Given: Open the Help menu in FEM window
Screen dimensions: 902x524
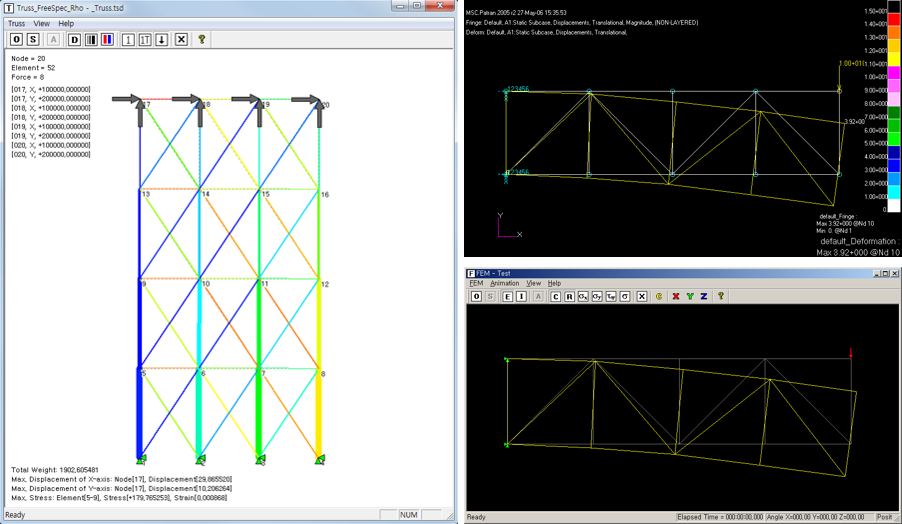Looking at the screenshot, I should tap(554, 284).
